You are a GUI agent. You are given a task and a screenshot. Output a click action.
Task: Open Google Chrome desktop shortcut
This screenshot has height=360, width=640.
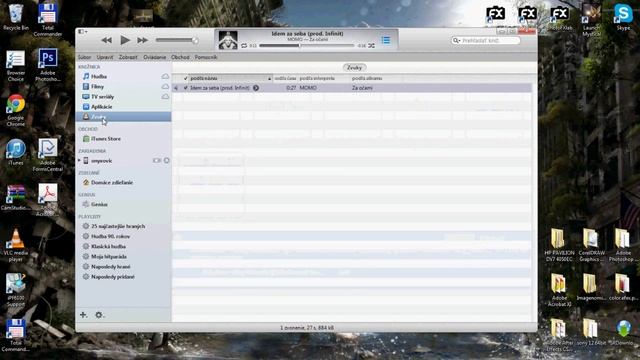(x=16, y=110)
